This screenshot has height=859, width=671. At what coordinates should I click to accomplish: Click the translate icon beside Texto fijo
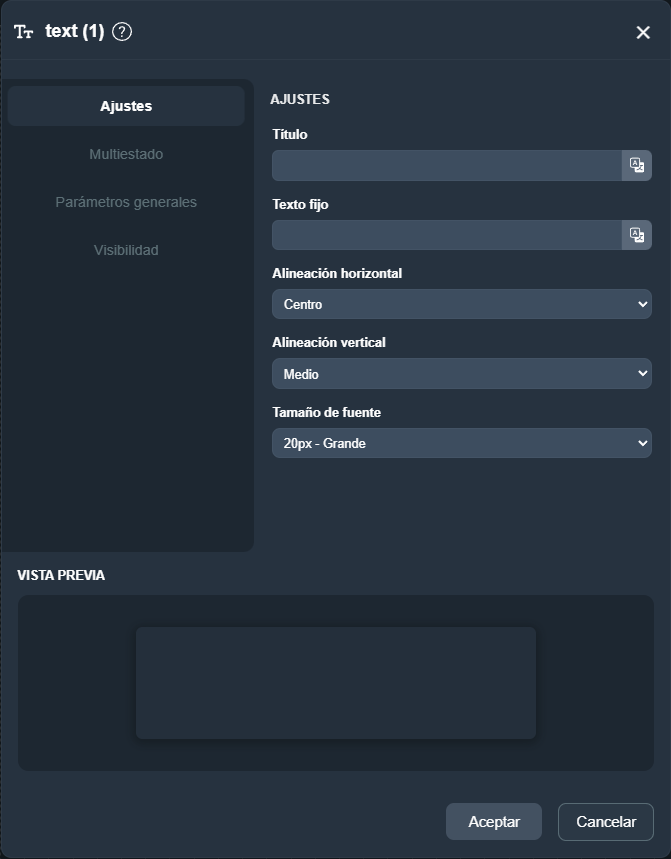(636, 235)
